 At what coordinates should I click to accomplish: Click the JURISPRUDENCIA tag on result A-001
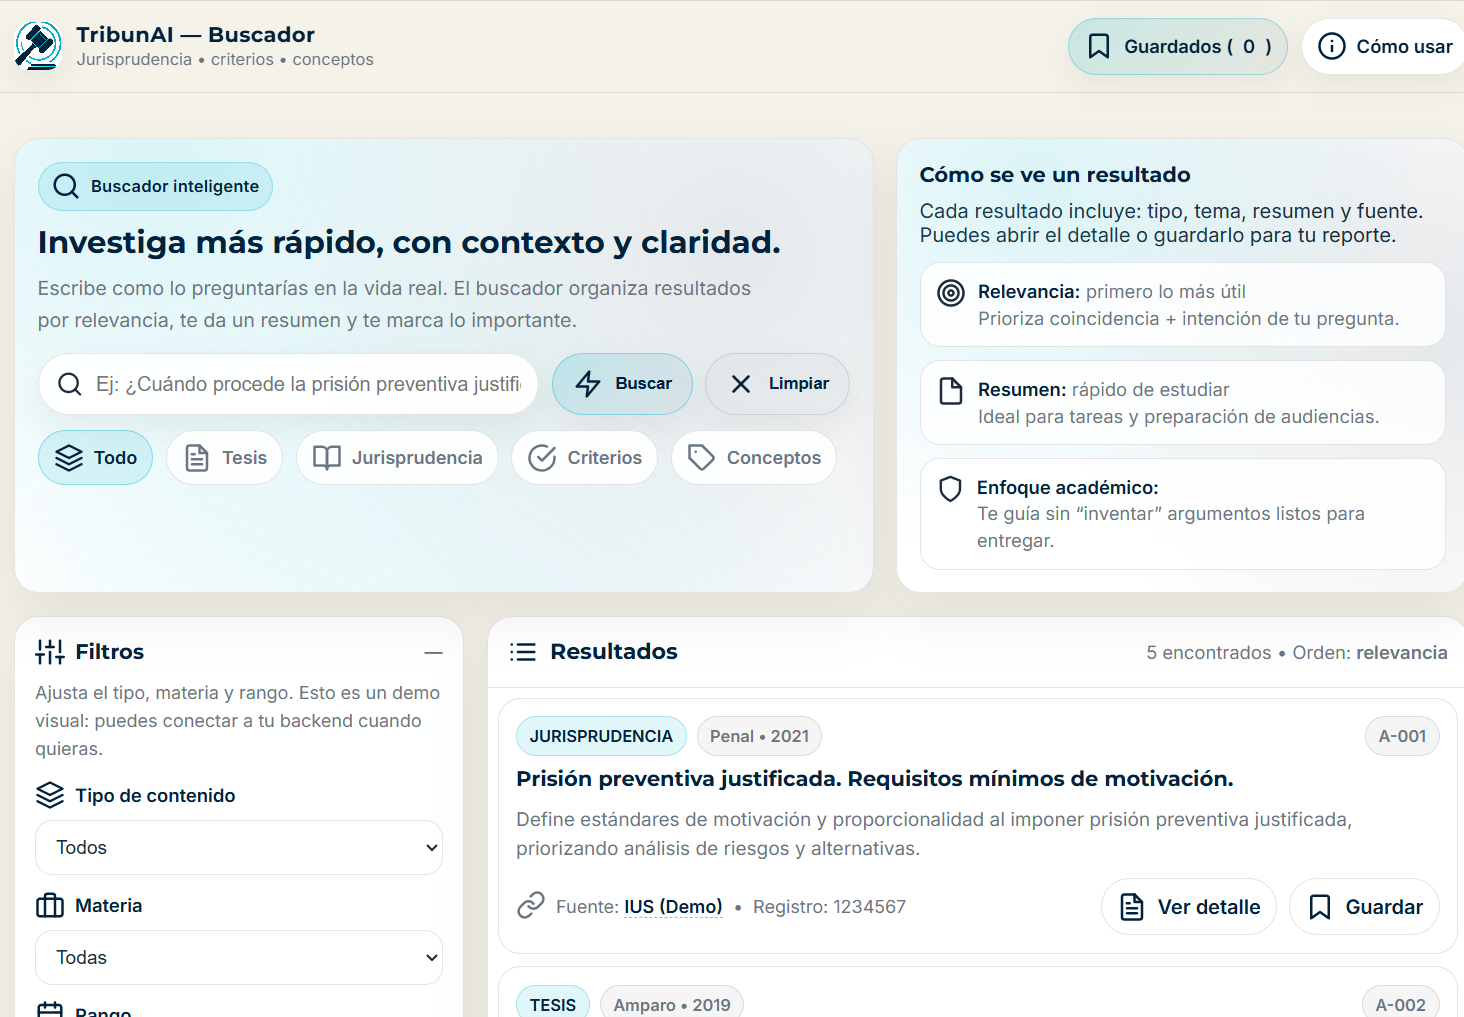tap(601, 736)
